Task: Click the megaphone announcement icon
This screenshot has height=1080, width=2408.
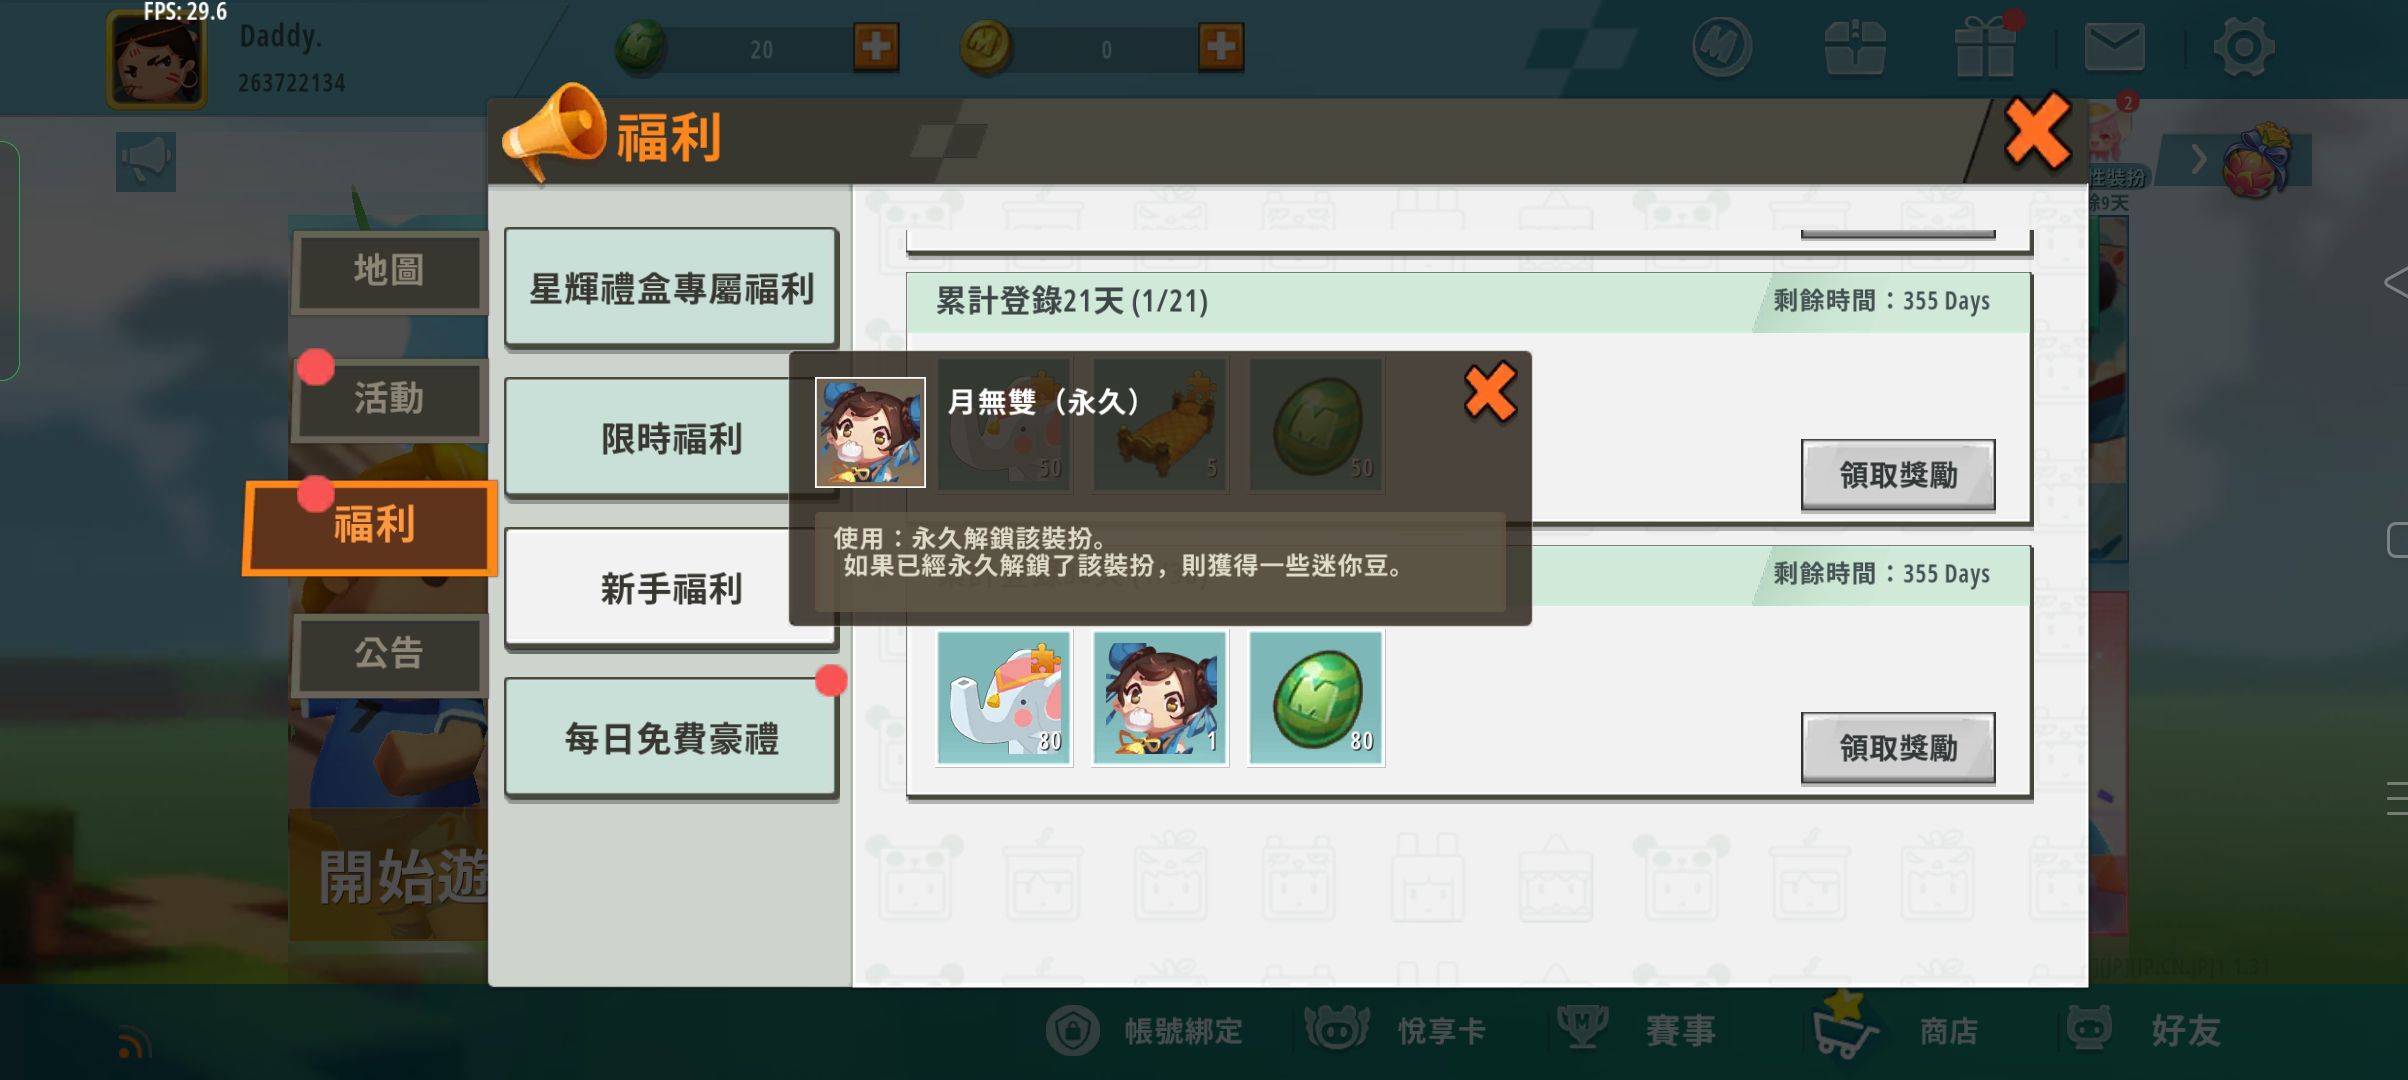Action: (146, 161)
